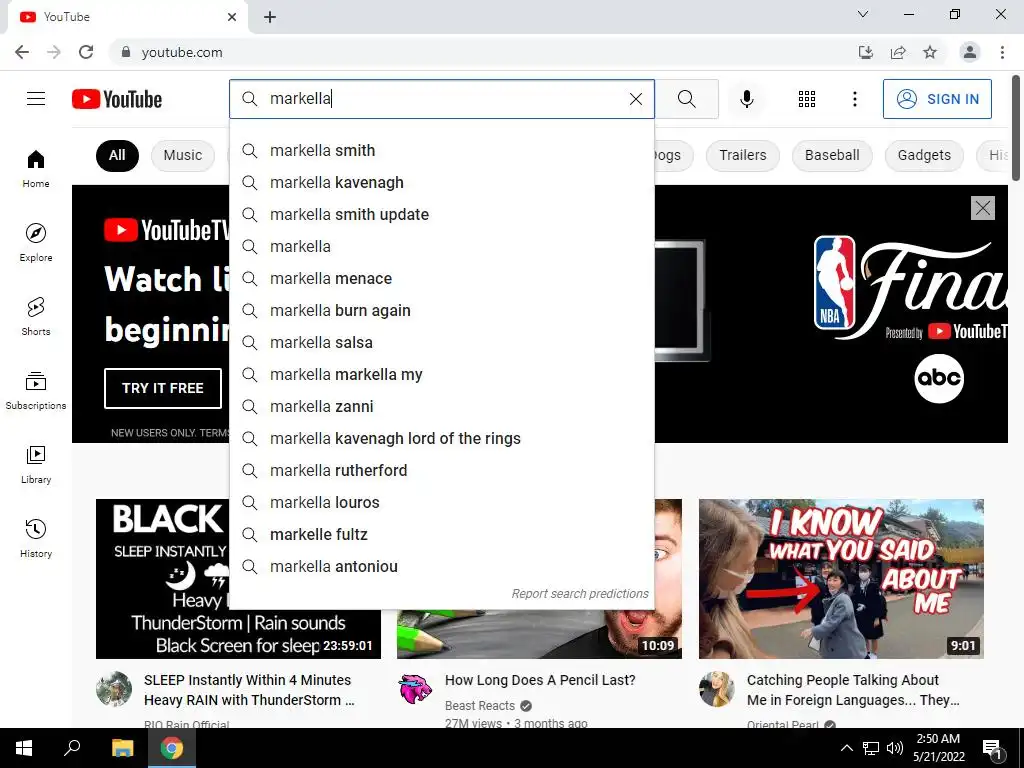The height and width of the screenshot is (768, 1024).
Task: Open the Beast Reacts channel link
Action: 480,705
